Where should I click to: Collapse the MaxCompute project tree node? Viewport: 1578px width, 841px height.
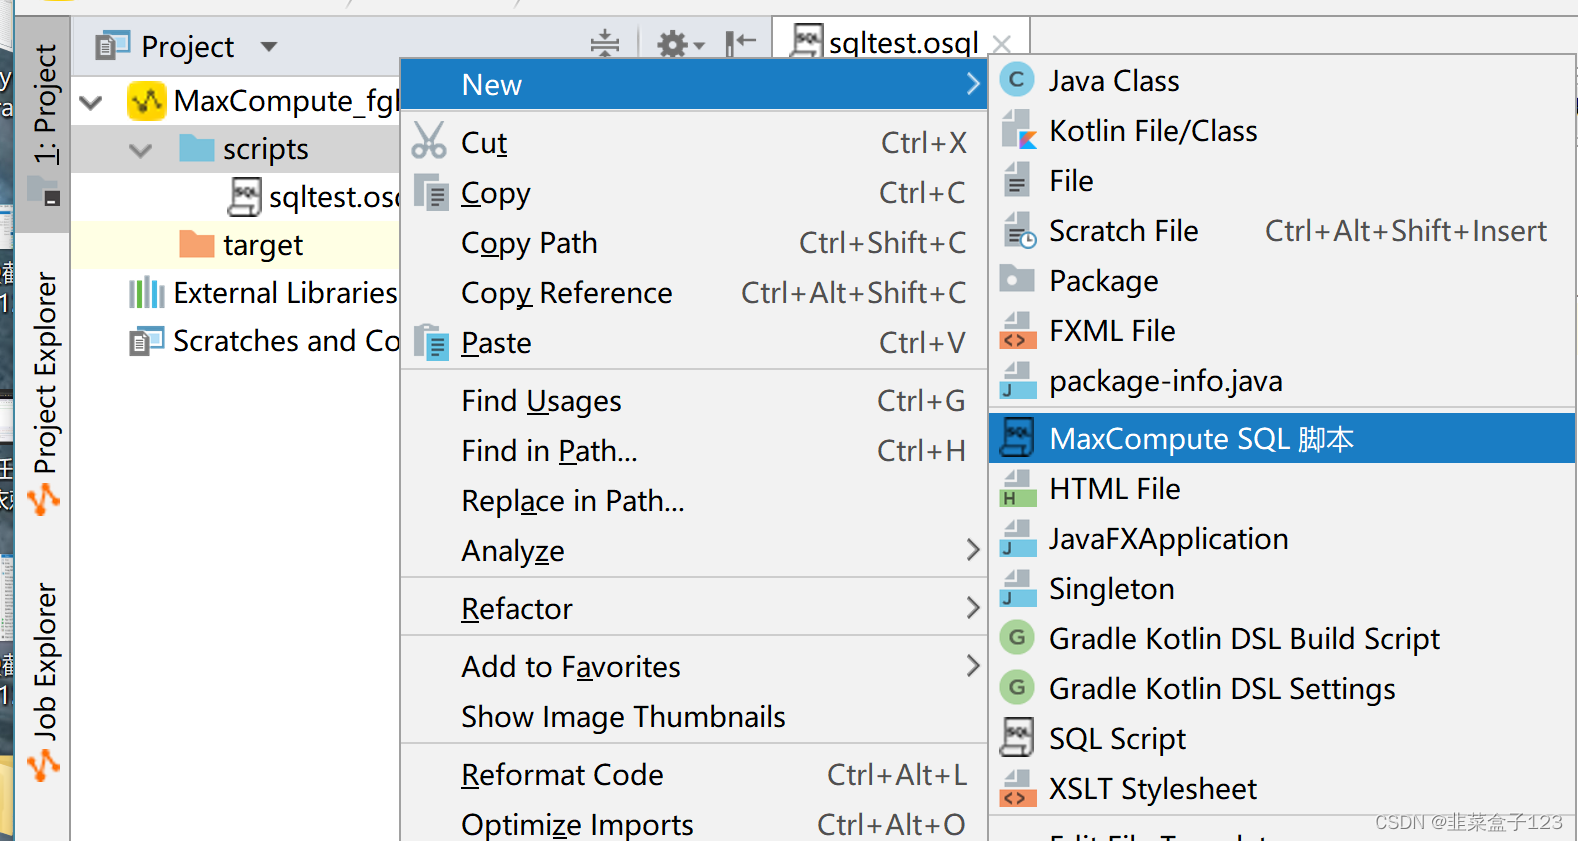coord(91,102)
